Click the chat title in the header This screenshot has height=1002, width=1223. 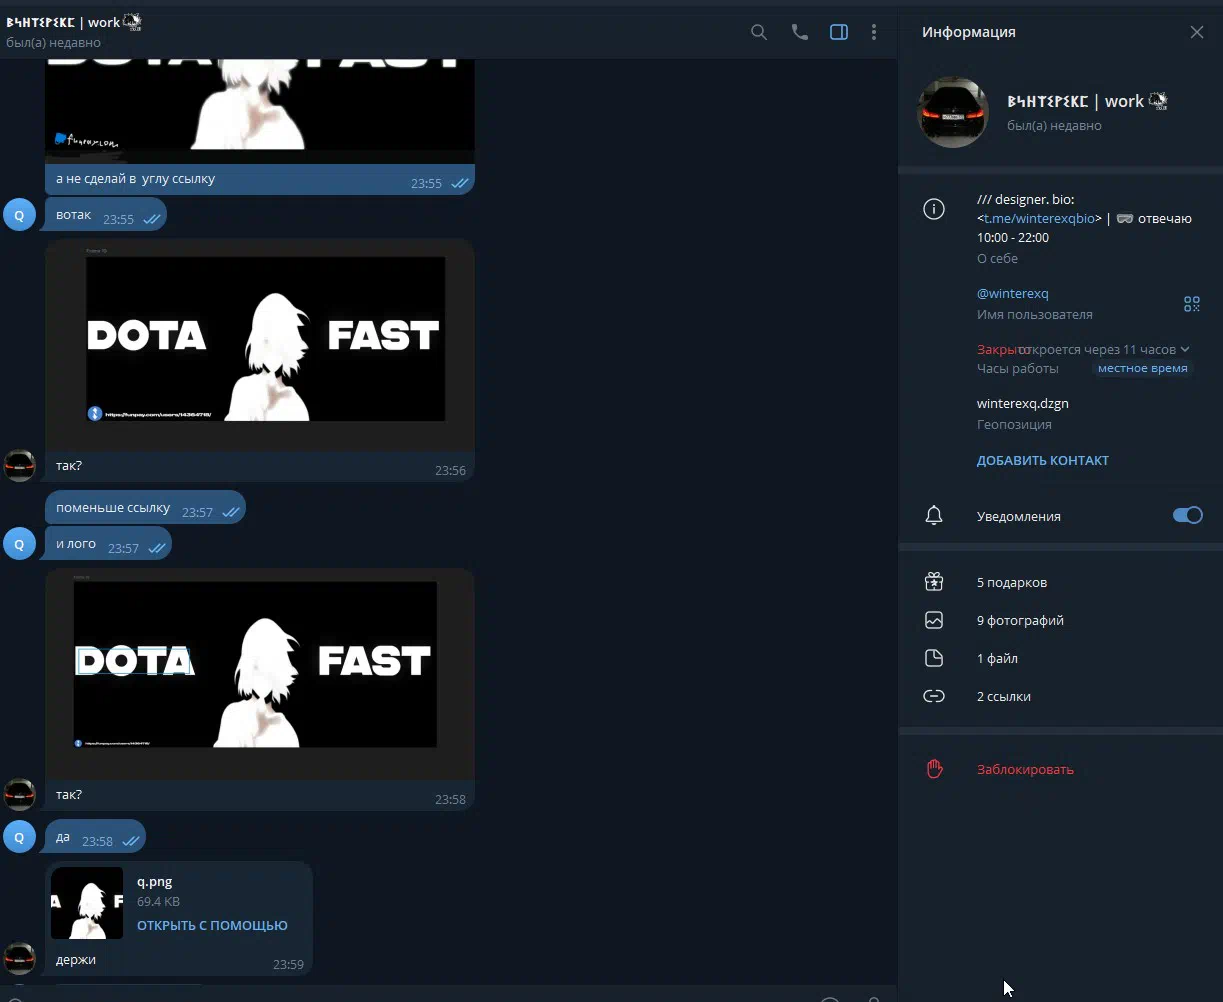coord(74,21)
